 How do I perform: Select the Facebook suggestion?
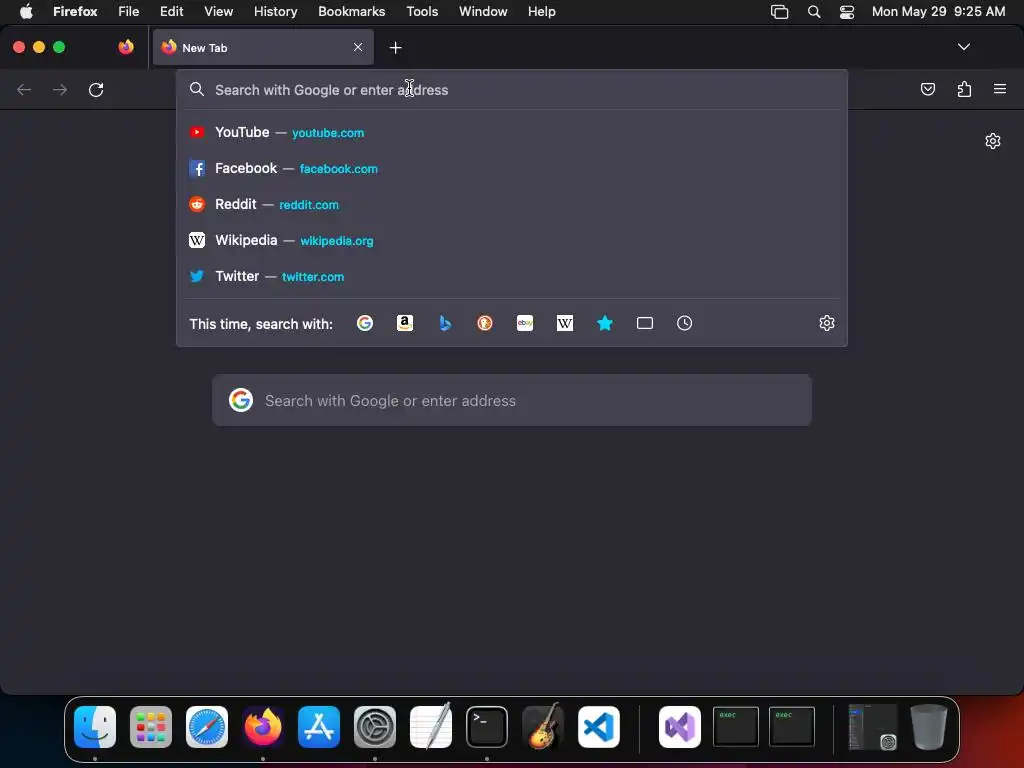tap(512, 168)
